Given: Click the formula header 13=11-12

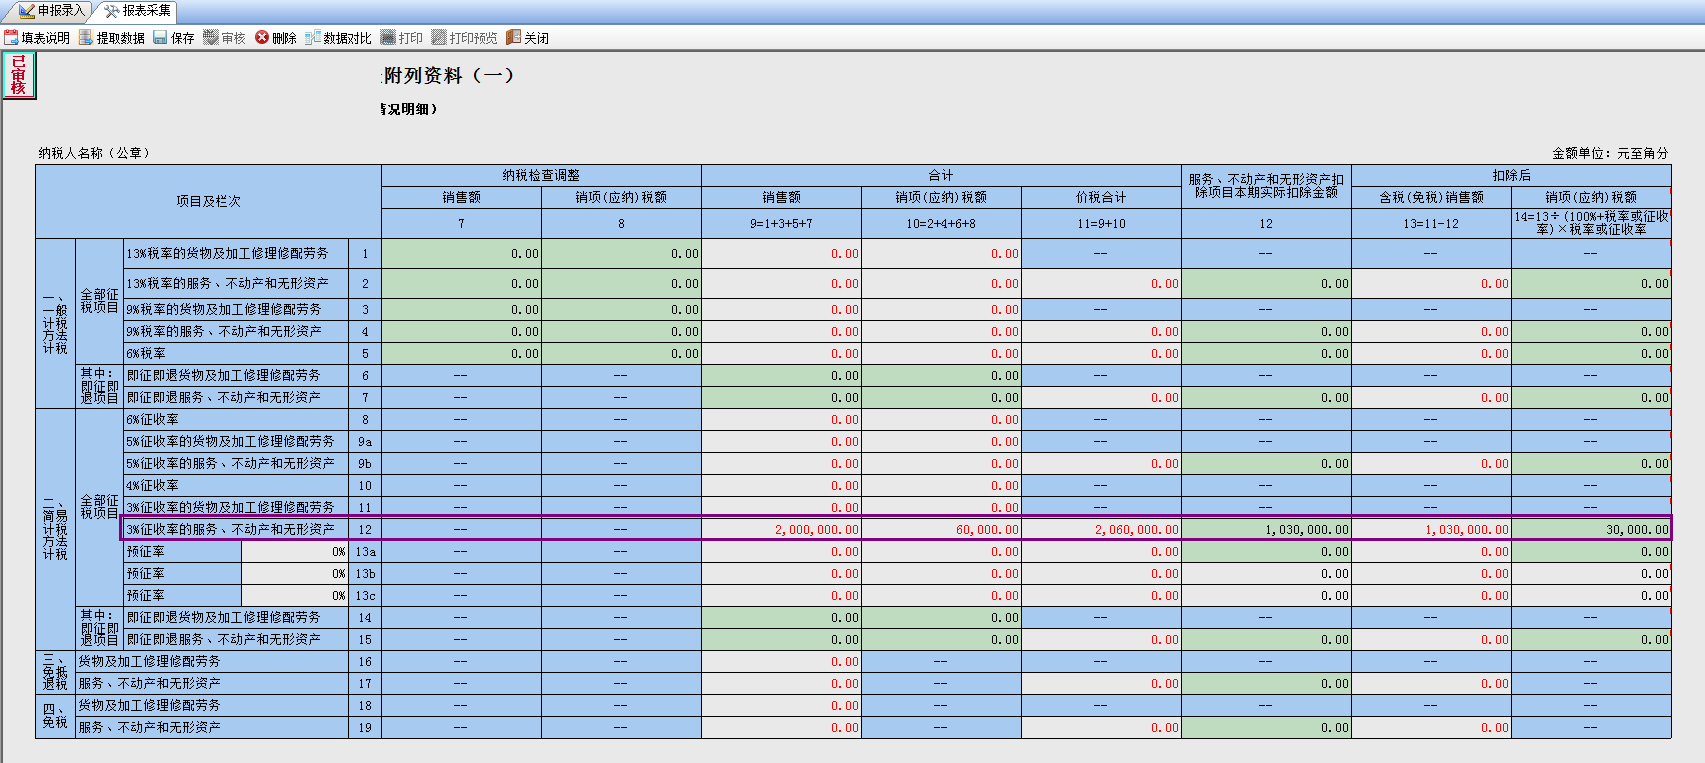Looking at the screenshot, I should pyautogui.click(x=1431, y=223).
